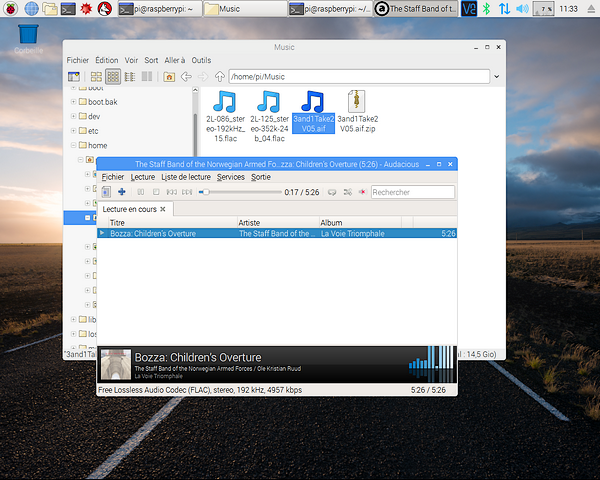The image size is (600, 480).
Task: Switch to large icon view
Action: [96, 77]
